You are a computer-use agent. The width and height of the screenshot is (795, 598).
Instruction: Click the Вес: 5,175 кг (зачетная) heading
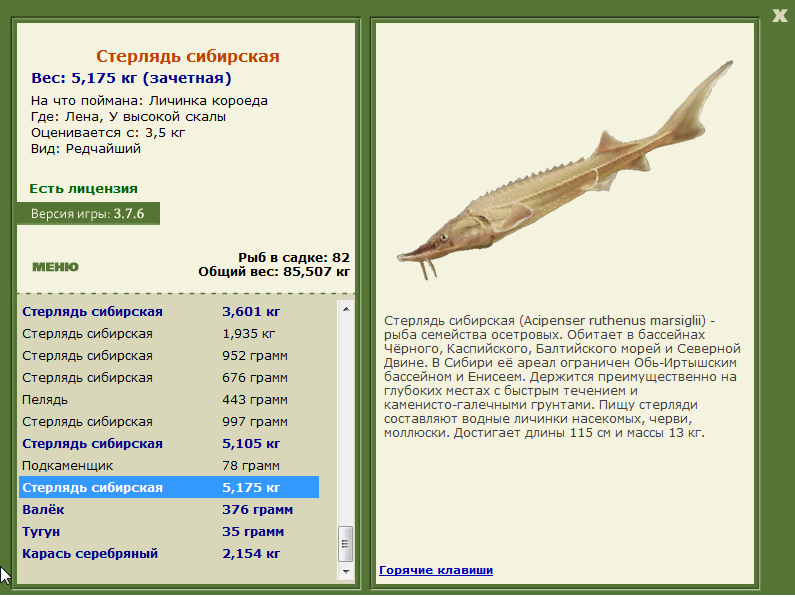(x=131, y=78)
